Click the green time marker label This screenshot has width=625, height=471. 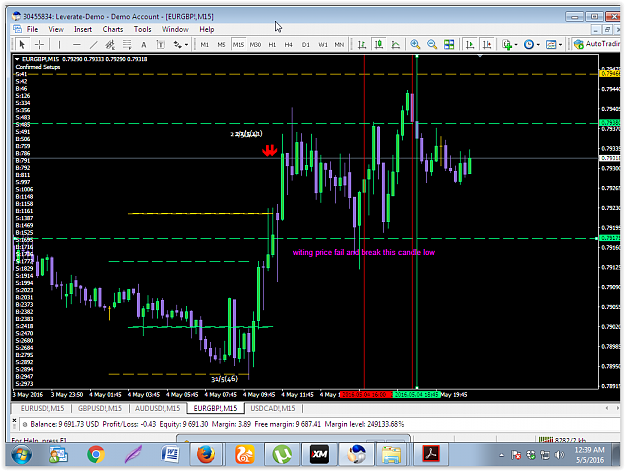point(416,394)
